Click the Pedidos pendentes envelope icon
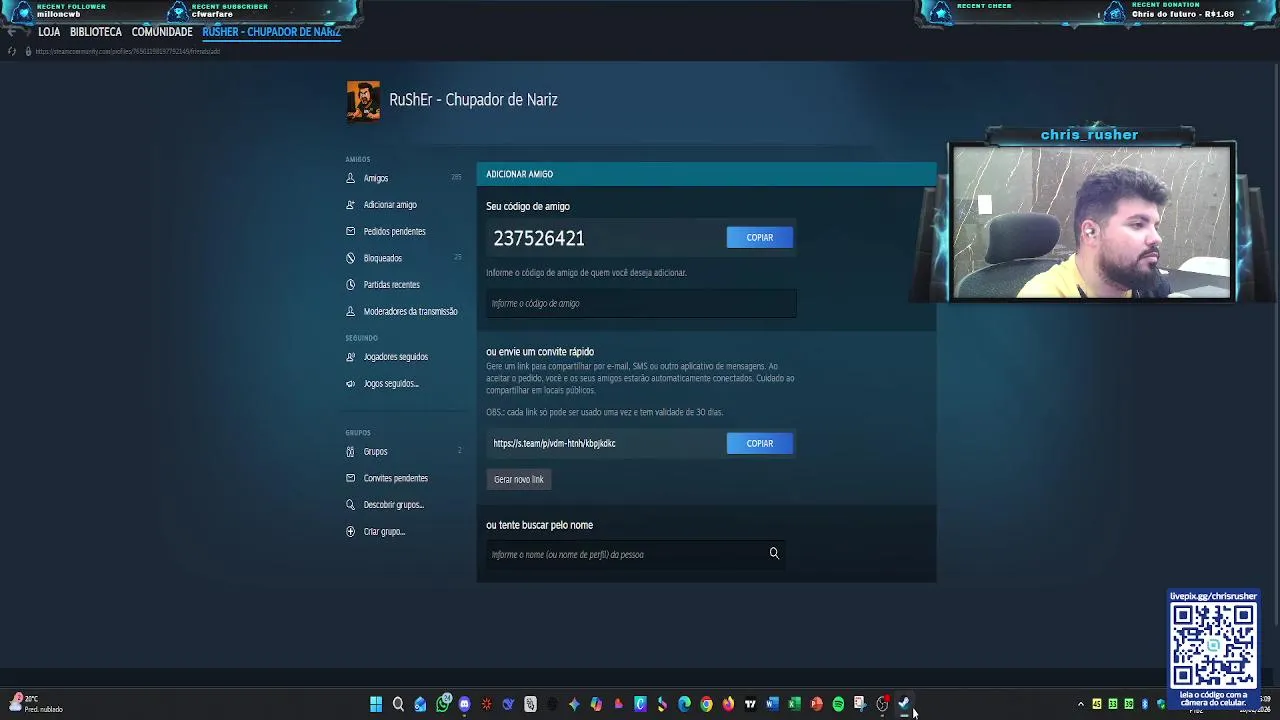1280x720 pixels. click(350, 231)
